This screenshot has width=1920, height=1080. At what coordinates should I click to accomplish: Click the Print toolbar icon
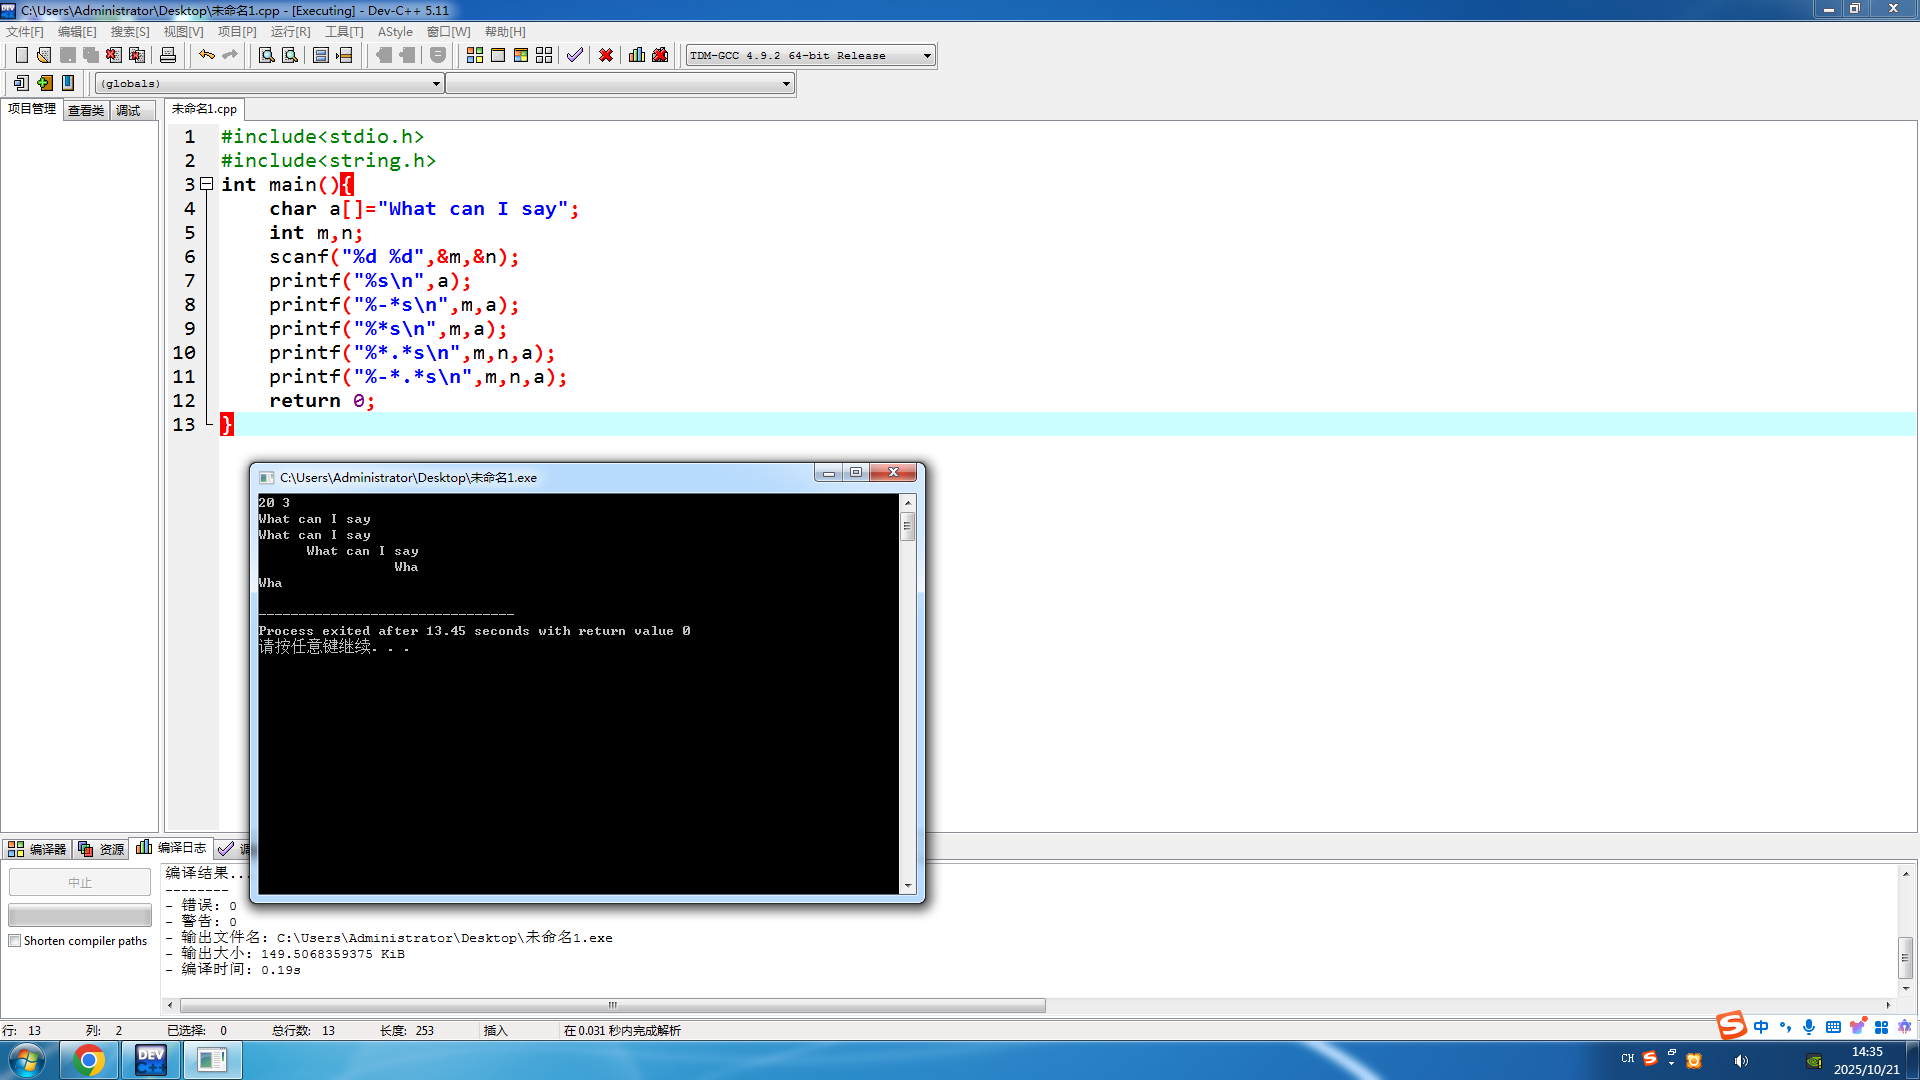click(168, 55)
